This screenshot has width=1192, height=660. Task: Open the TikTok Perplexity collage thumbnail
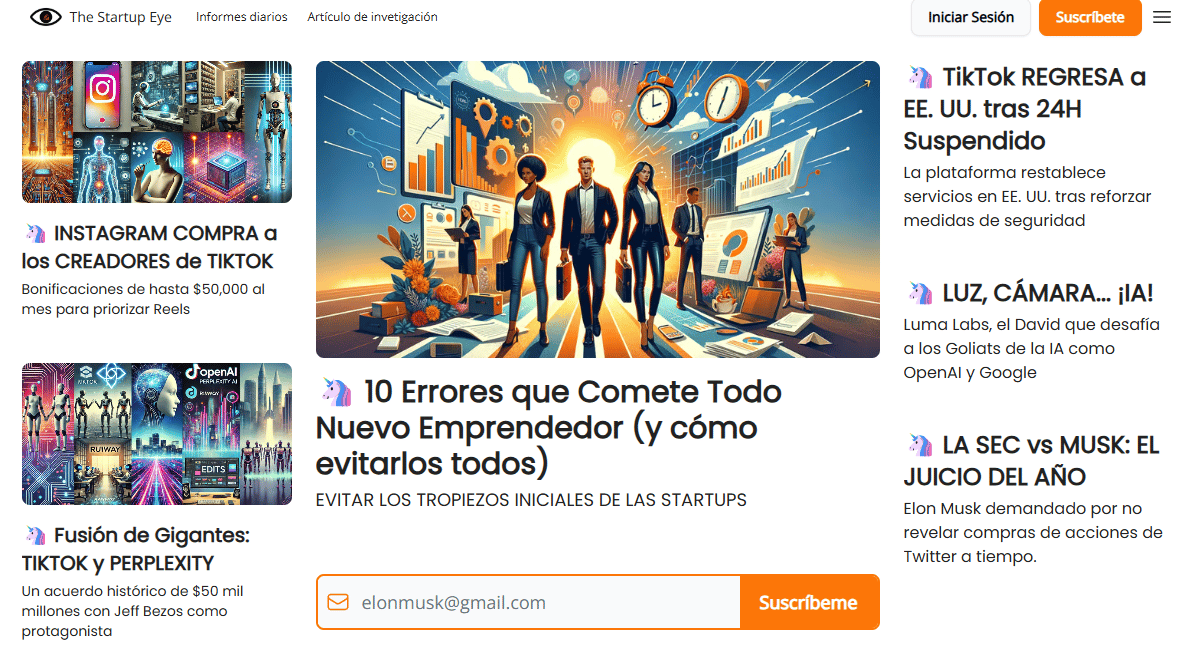tap(157, 434)
